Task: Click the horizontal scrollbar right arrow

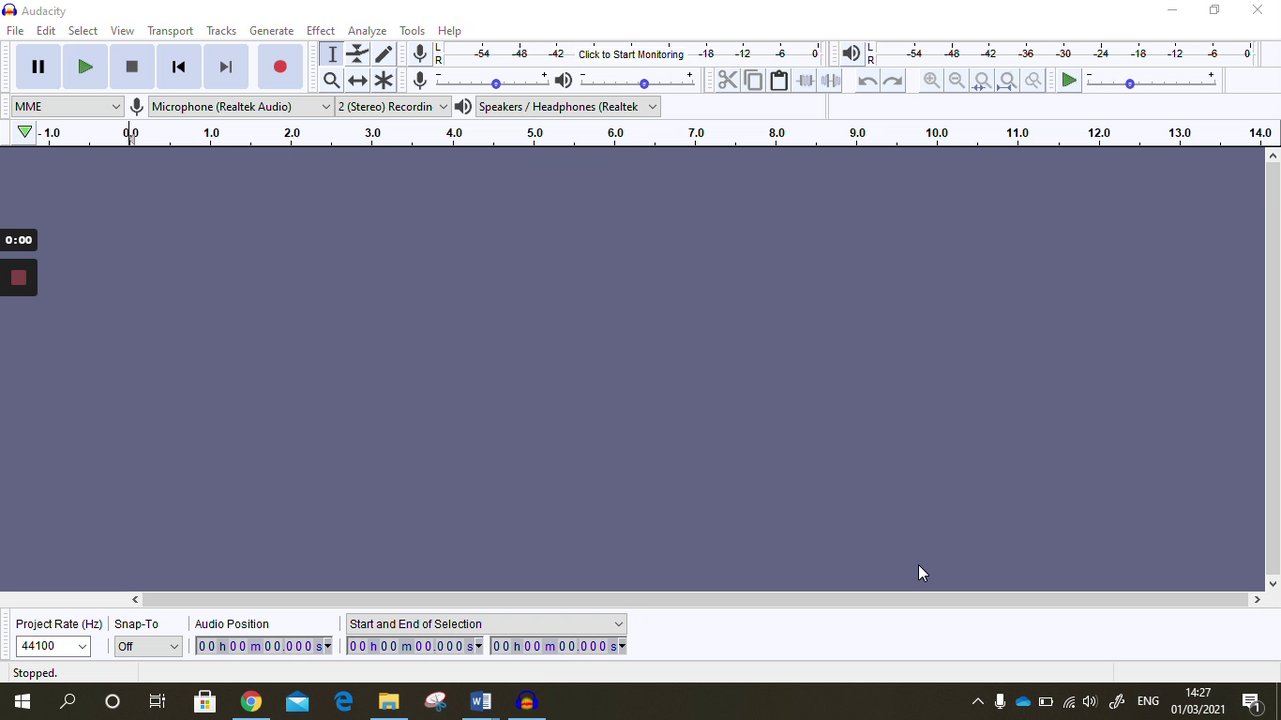Action: point(1257,600)
